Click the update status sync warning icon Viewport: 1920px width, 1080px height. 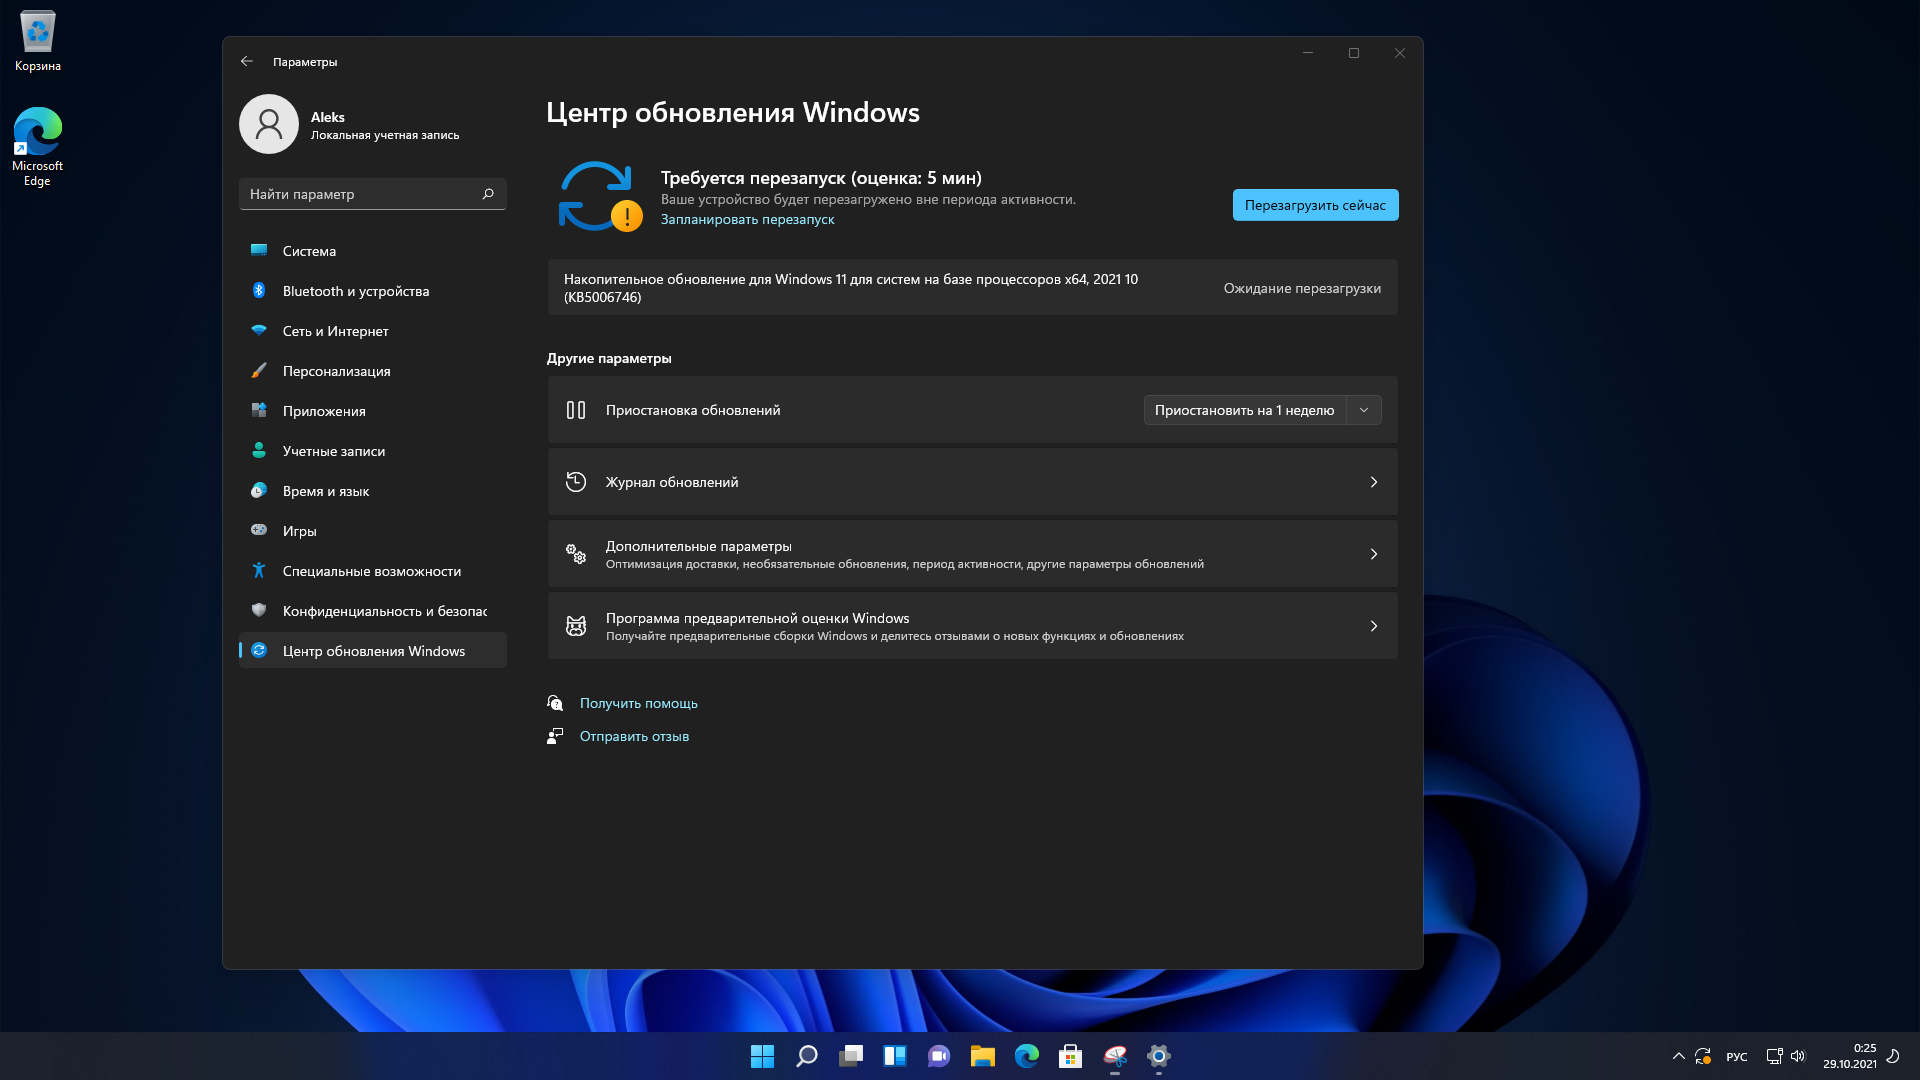click(x=600, y=196)
